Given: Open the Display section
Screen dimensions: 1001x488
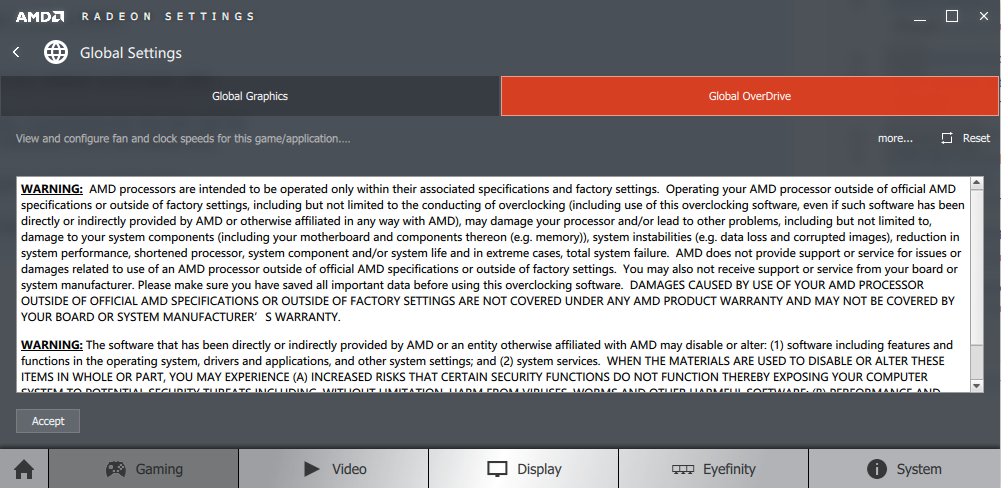Looking at the screenshot, I should click(x=523, y=469).
